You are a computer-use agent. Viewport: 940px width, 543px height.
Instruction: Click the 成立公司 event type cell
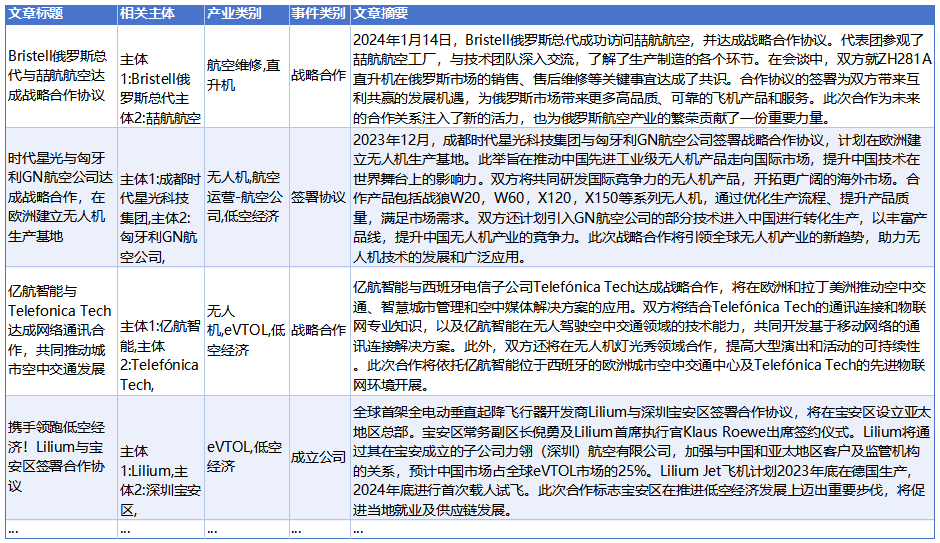319,458
